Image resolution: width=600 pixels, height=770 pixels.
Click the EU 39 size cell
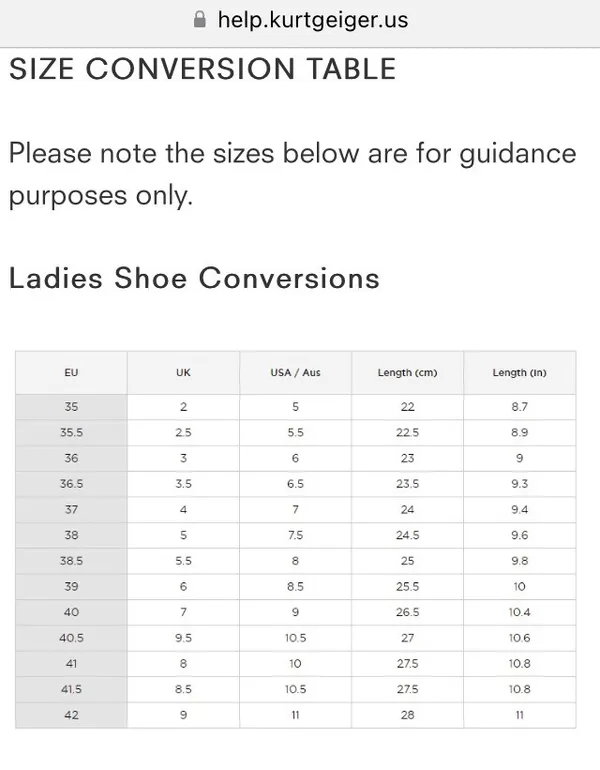[x=71, y=587]
